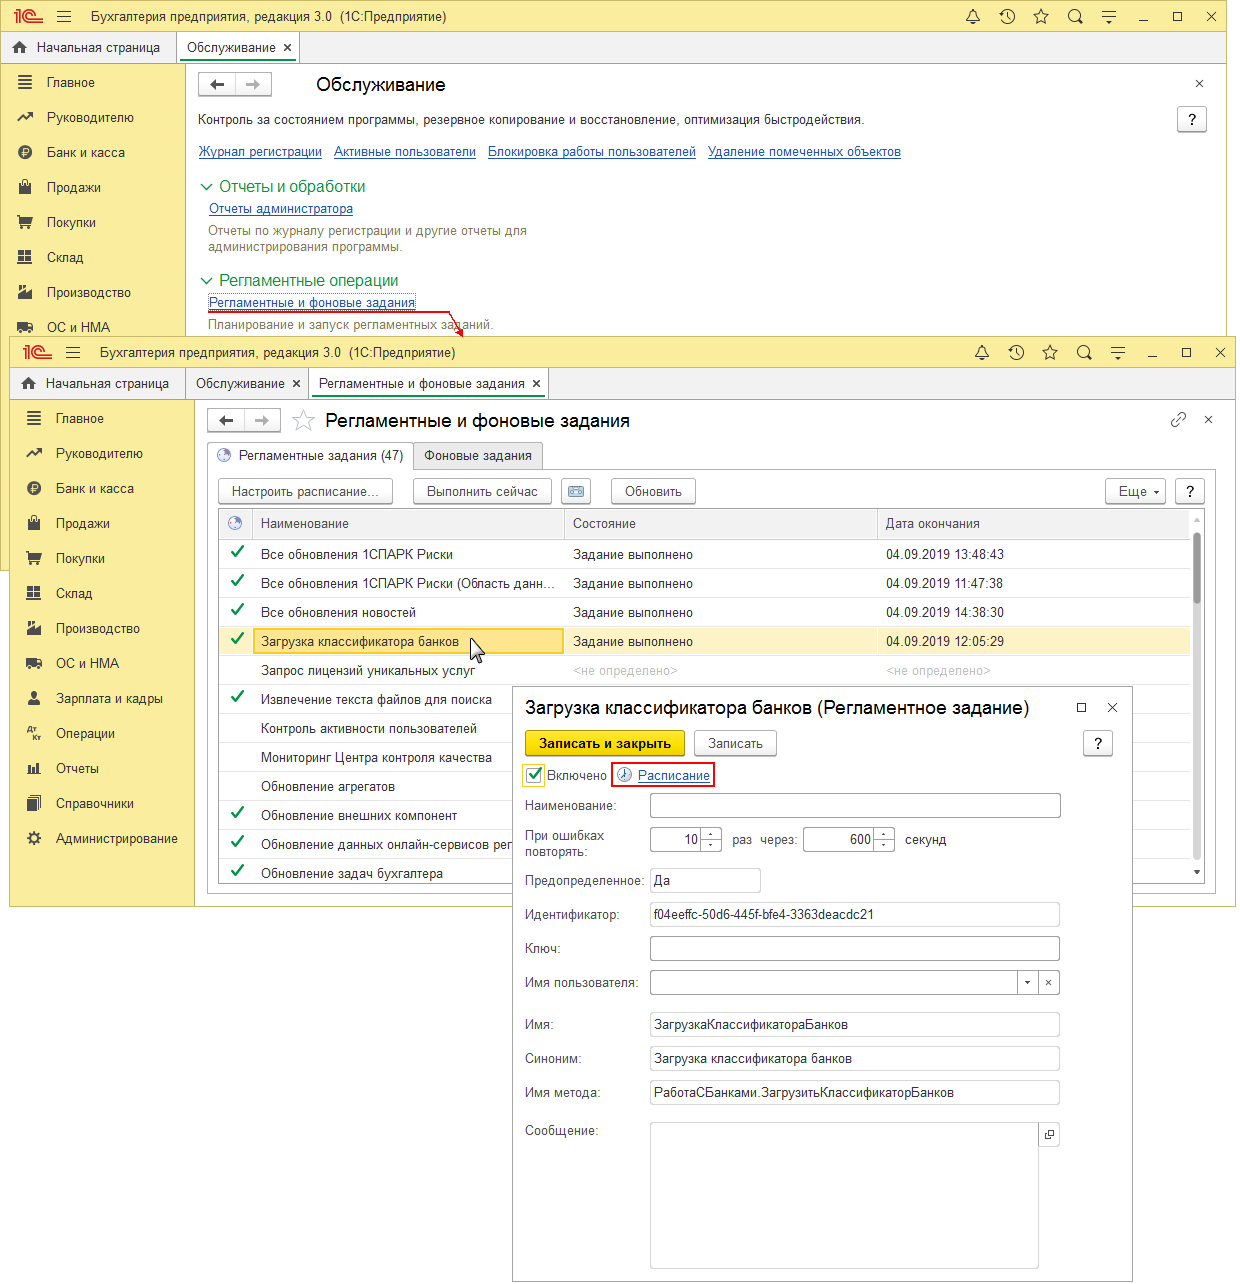Switch to Начальная страница tab in back window
This screenshot has width=1240, height=1284.
88,47
